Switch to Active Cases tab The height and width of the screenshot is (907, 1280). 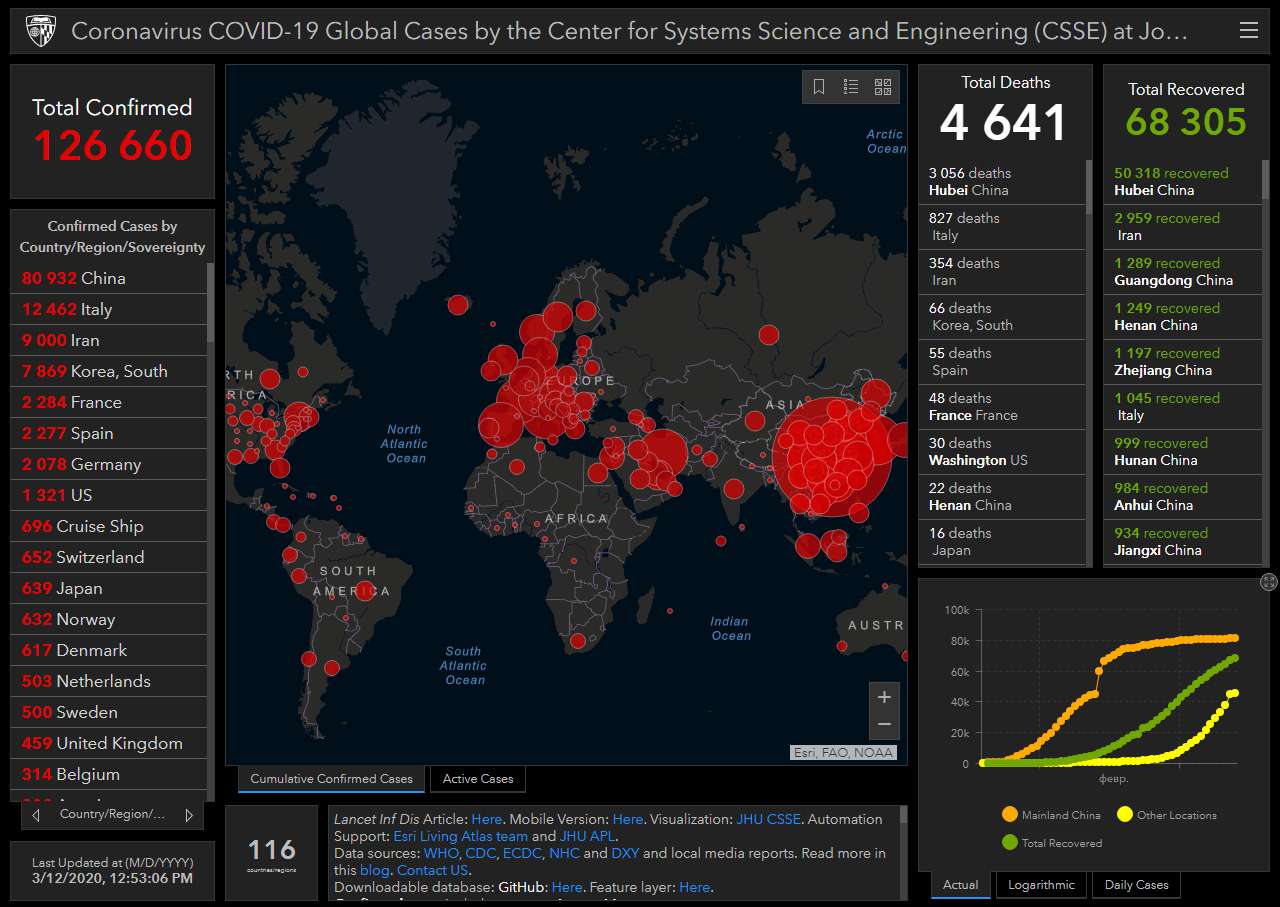pyautogui.click(x=478, y=779)
